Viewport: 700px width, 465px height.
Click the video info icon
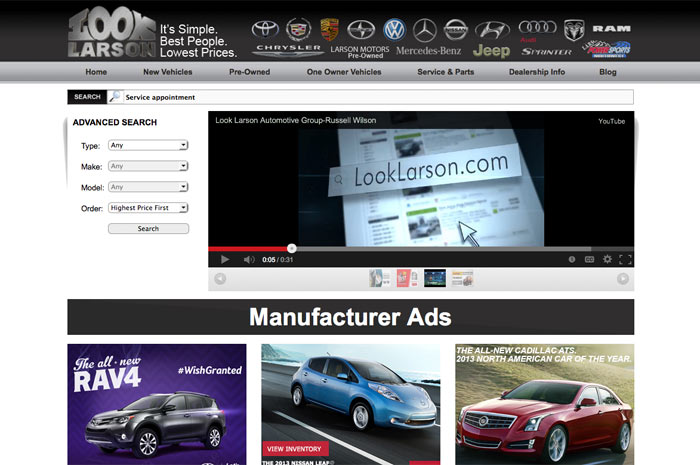coord(571,259)
